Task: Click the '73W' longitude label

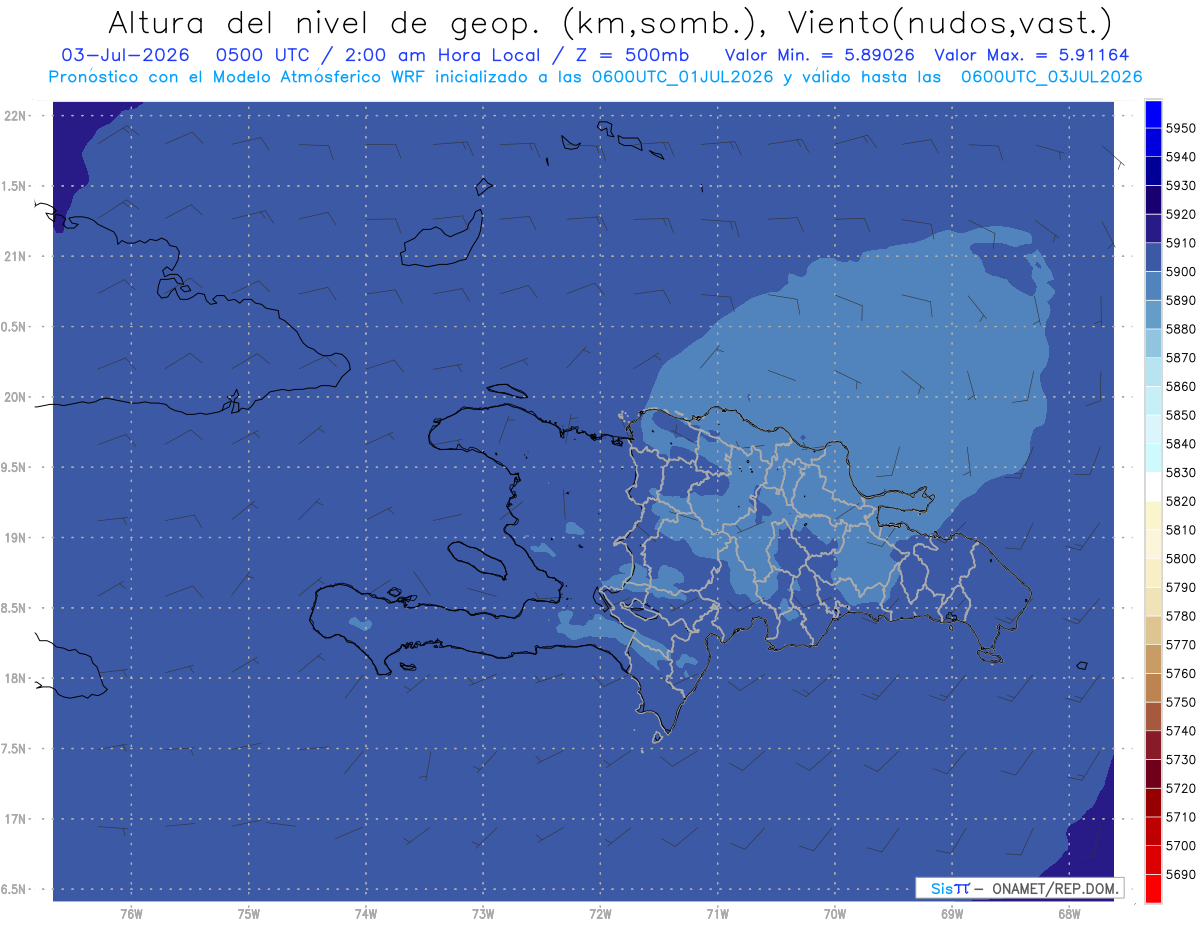Action: (483, 913)
